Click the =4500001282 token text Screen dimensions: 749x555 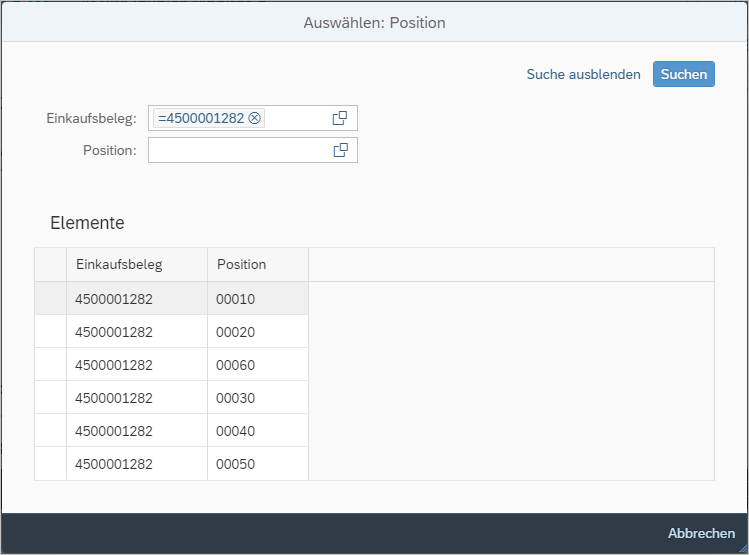point(201,118)
